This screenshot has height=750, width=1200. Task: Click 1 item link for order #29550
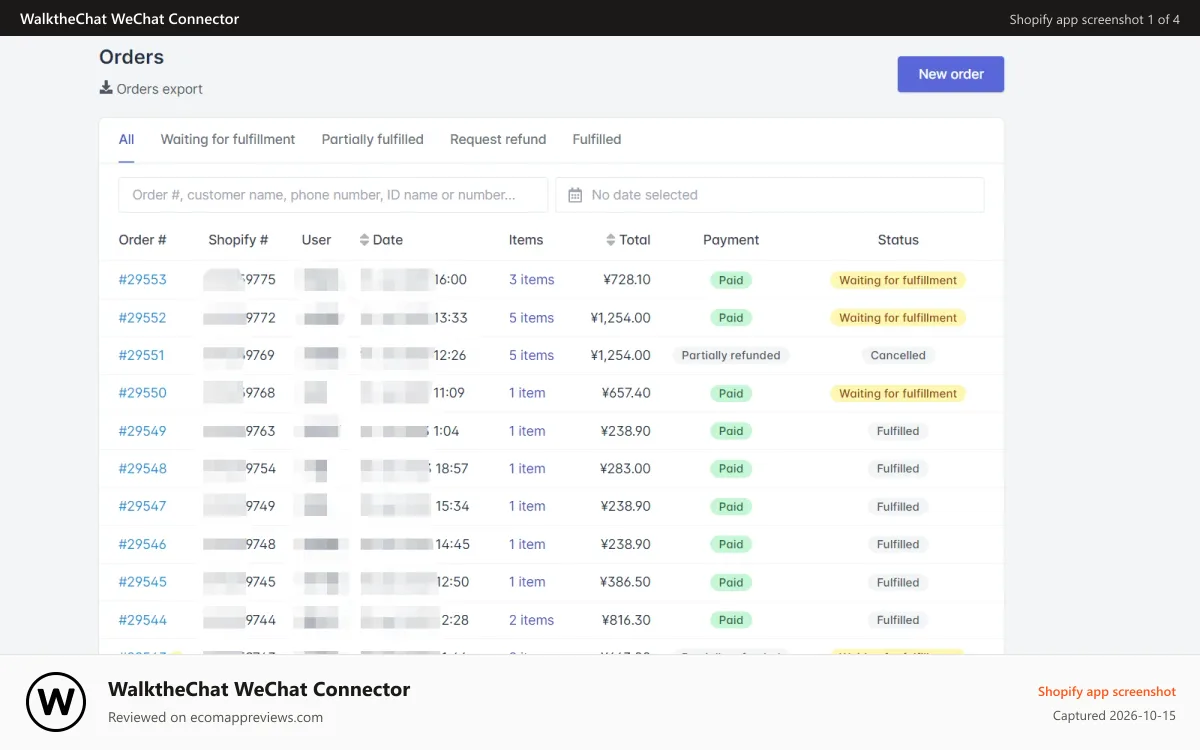[x=527, y=393]
